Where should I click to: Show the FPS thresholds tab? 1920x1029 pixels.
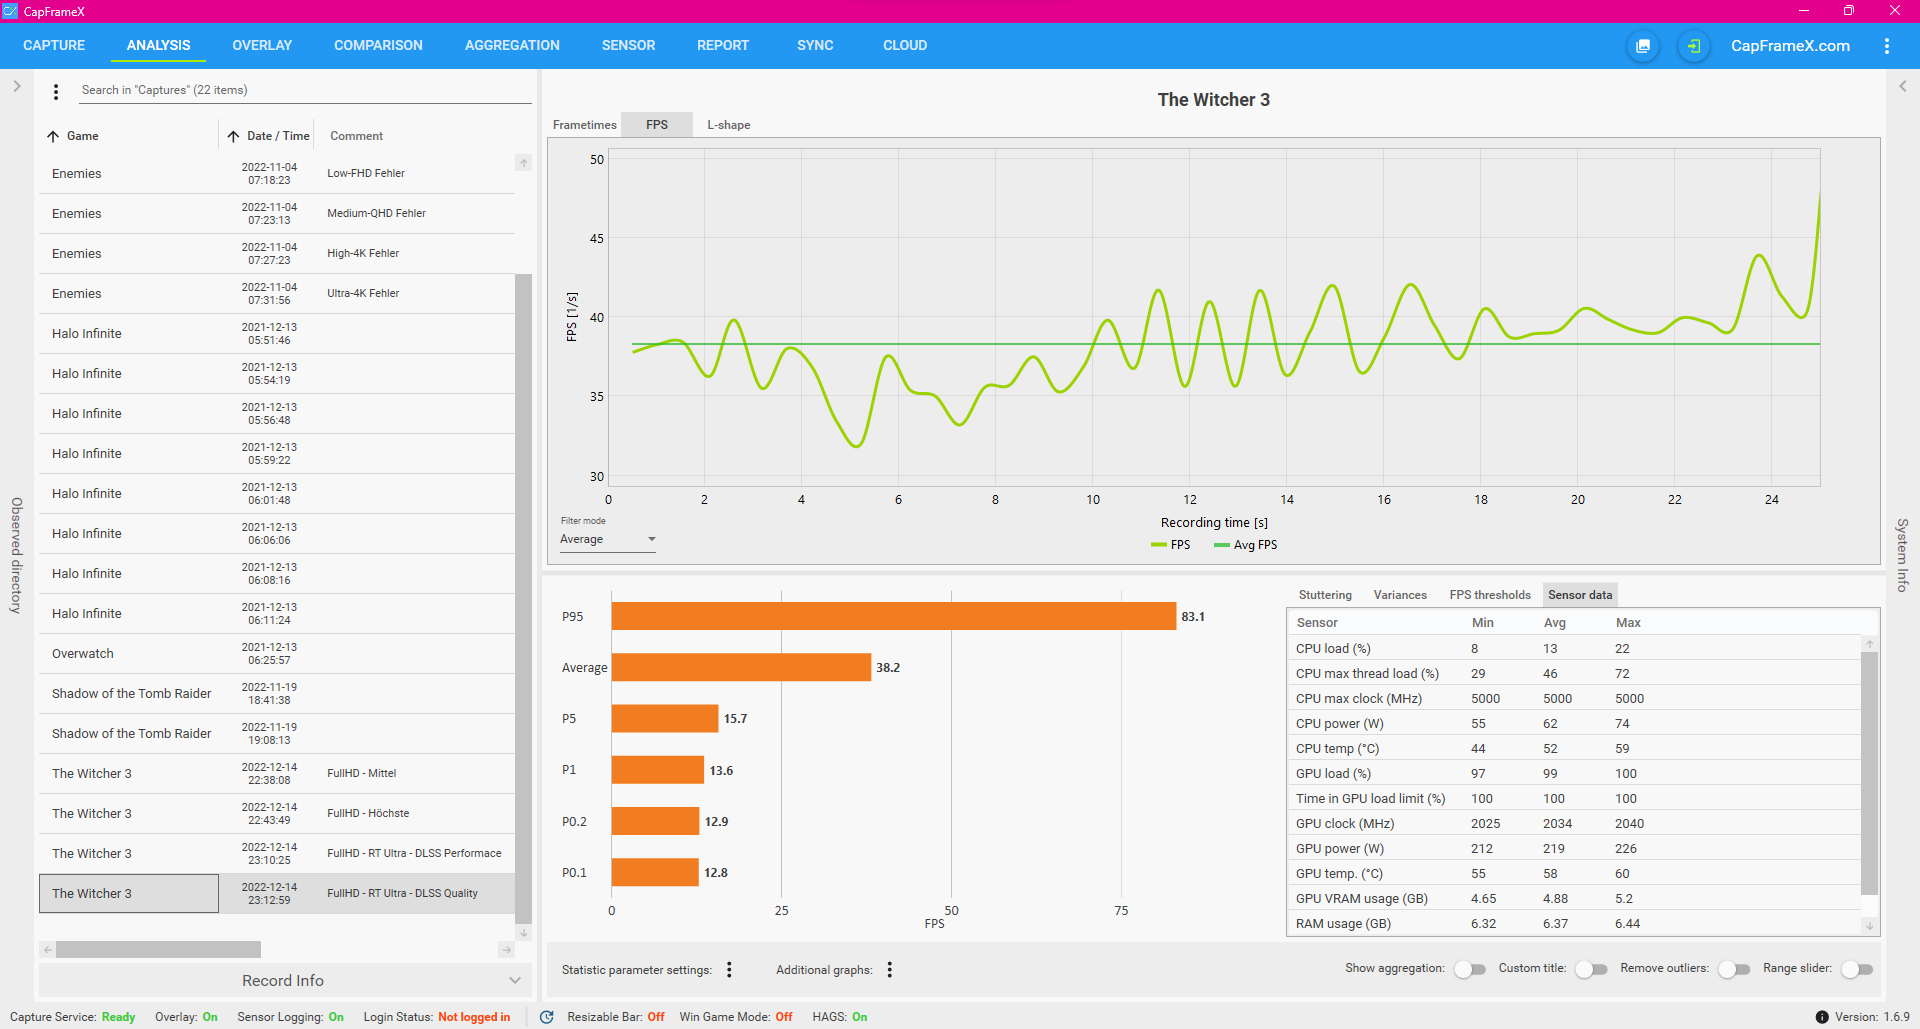pos(1490,595)
